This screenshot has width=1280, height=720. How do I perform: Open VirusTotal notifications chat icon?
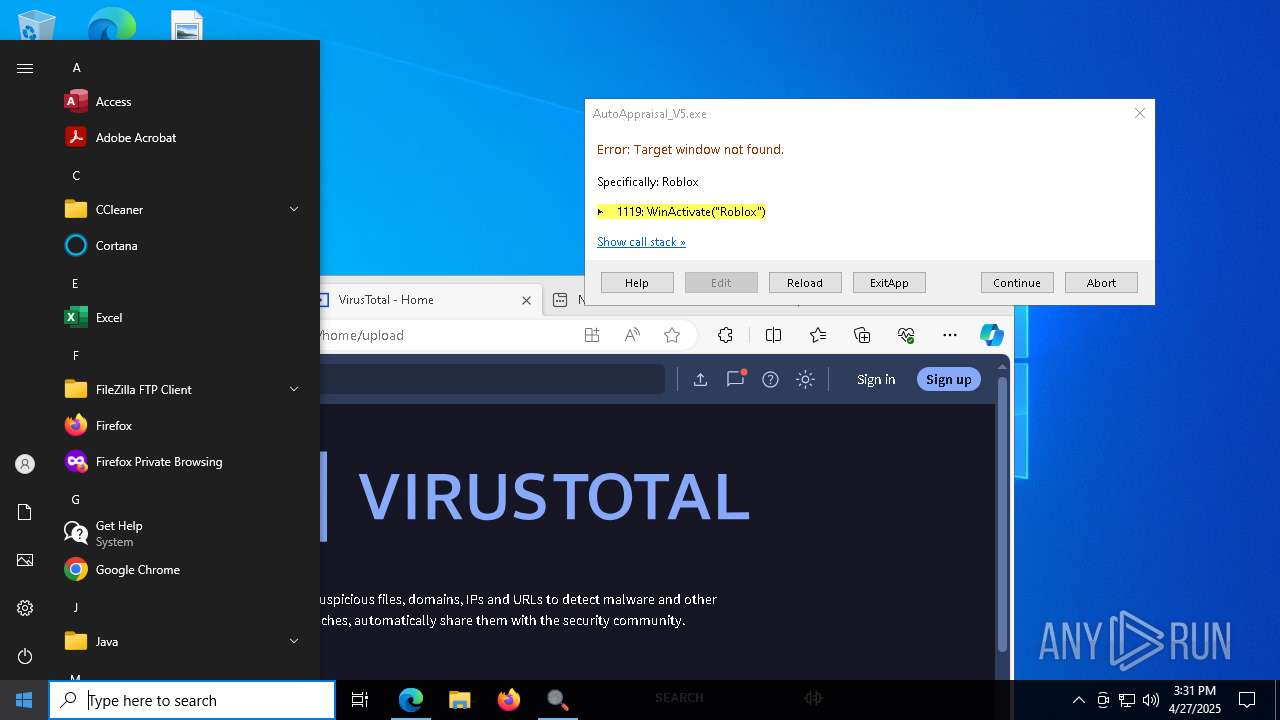pyautogui.click(x=736, y=378)
